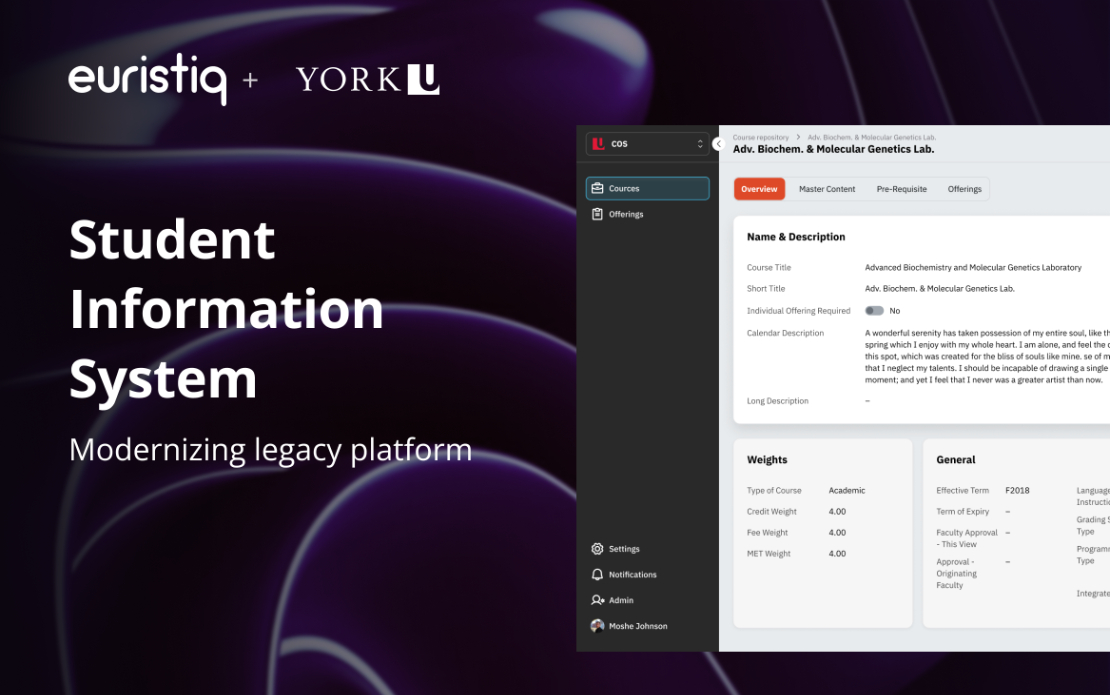The image size is (1110, 695).
Task: Switch to the Master Content tab
Action: tap(827, 188)
